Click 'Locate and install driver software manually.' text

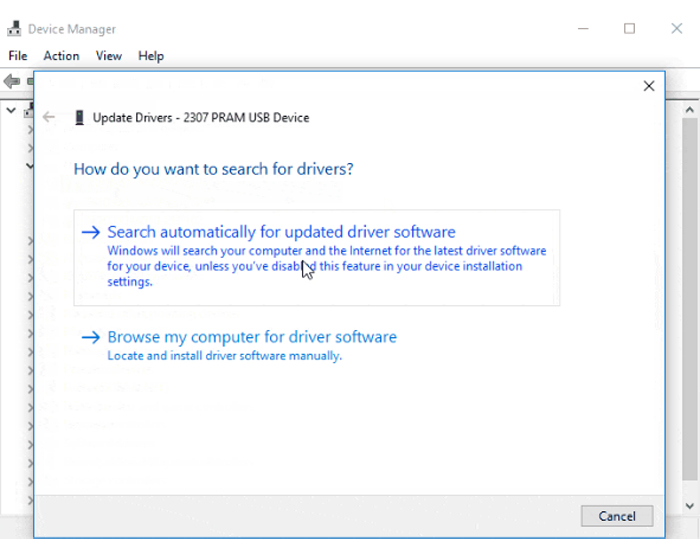tap(225, 356)
